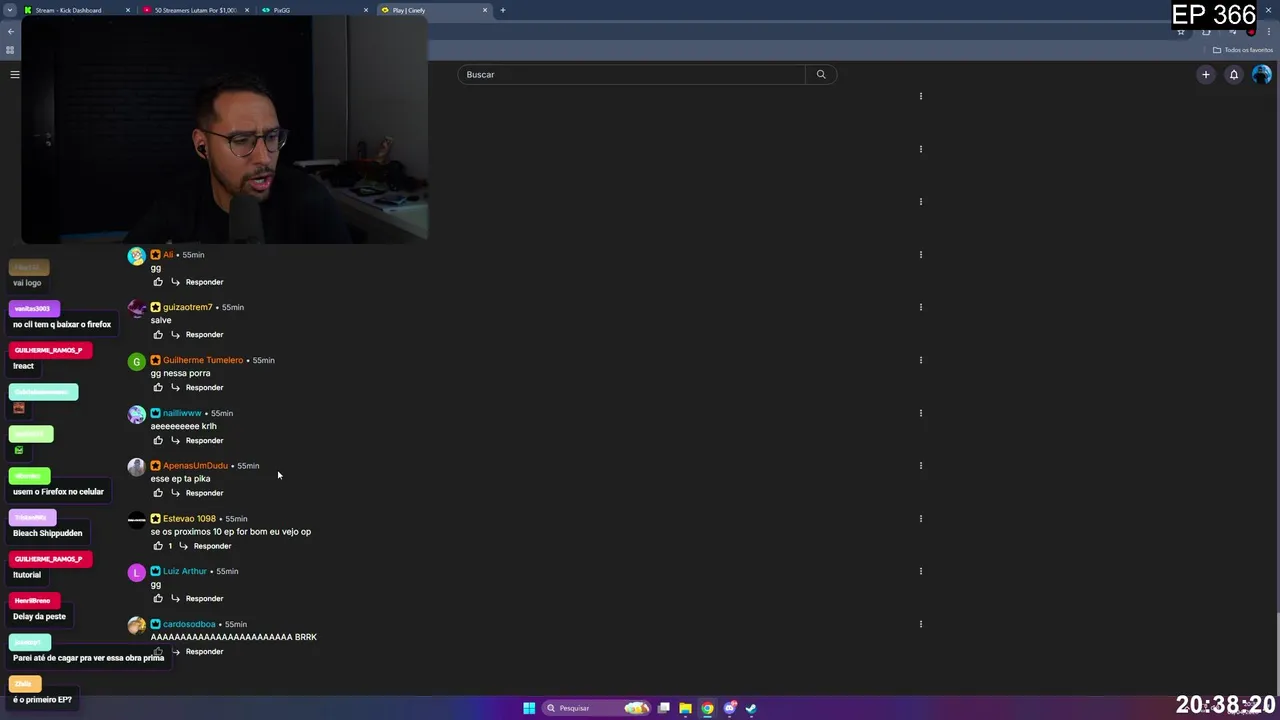Close the PixGG tab
The width and height of the screenshot is (1280, 720).
[x=366, y=10]
